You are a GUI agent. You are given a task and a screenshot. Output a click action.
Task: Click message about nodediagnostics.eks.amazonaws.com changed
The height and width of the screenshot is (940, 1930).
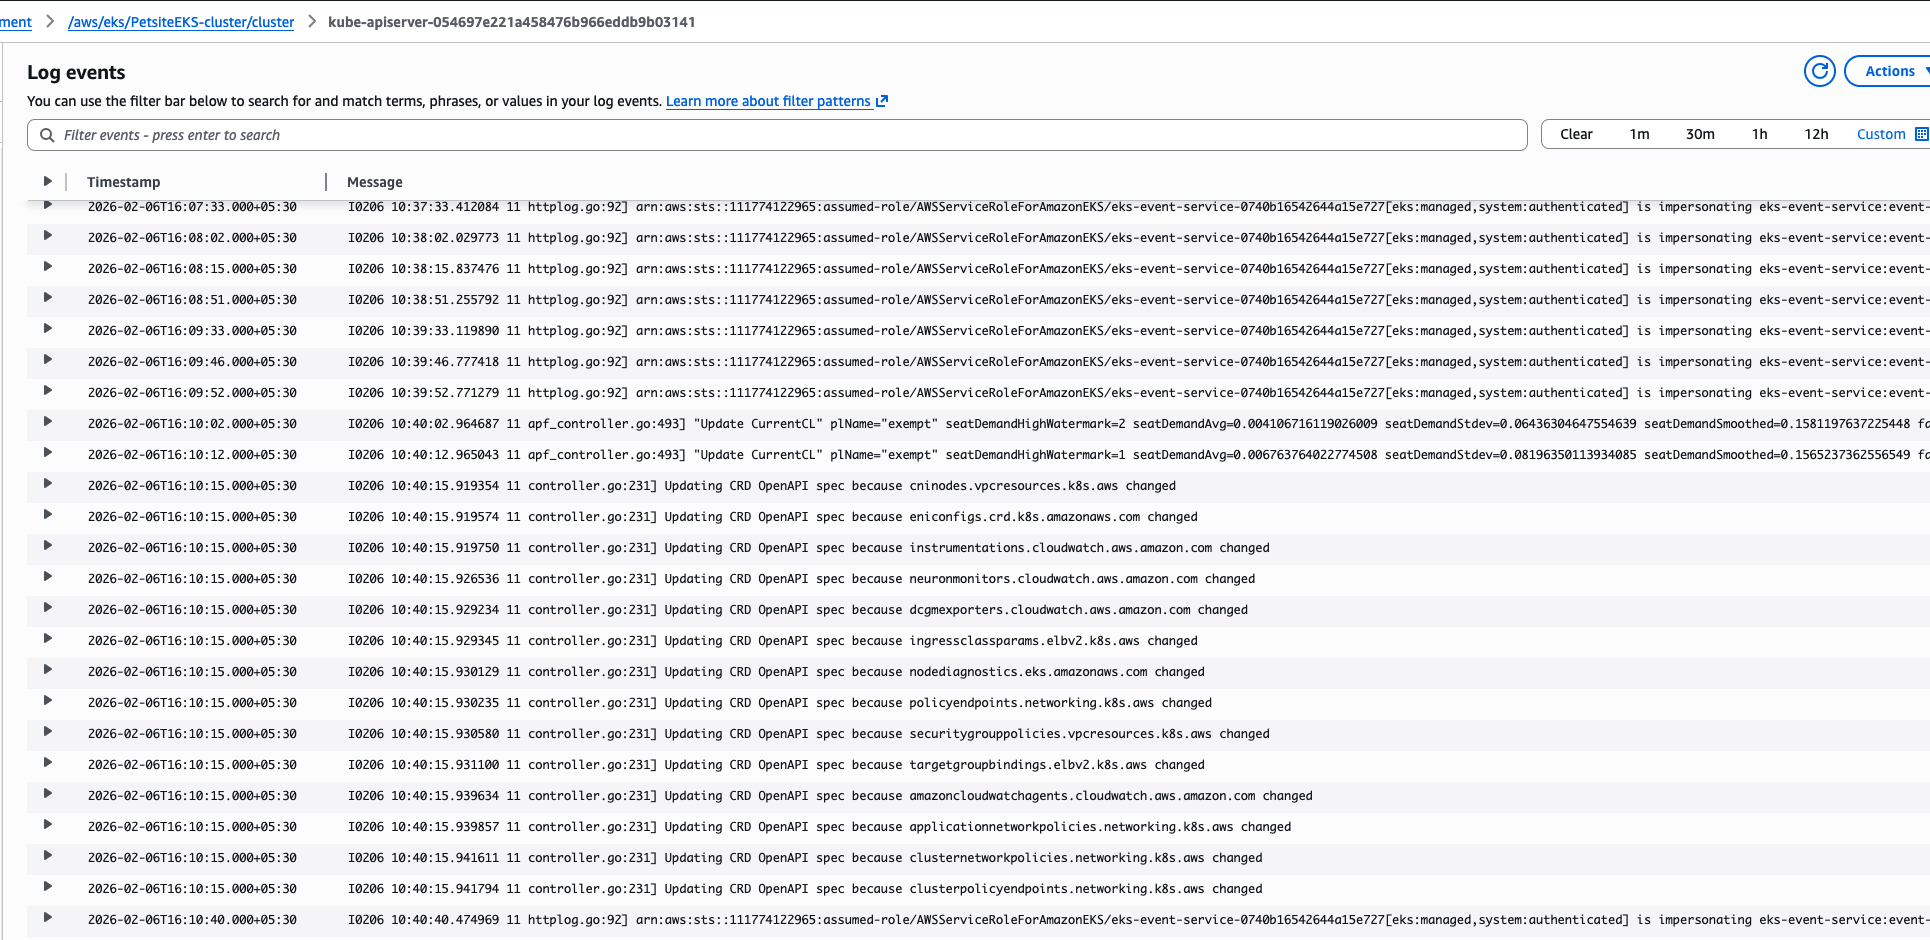click(x=776, y=672)
